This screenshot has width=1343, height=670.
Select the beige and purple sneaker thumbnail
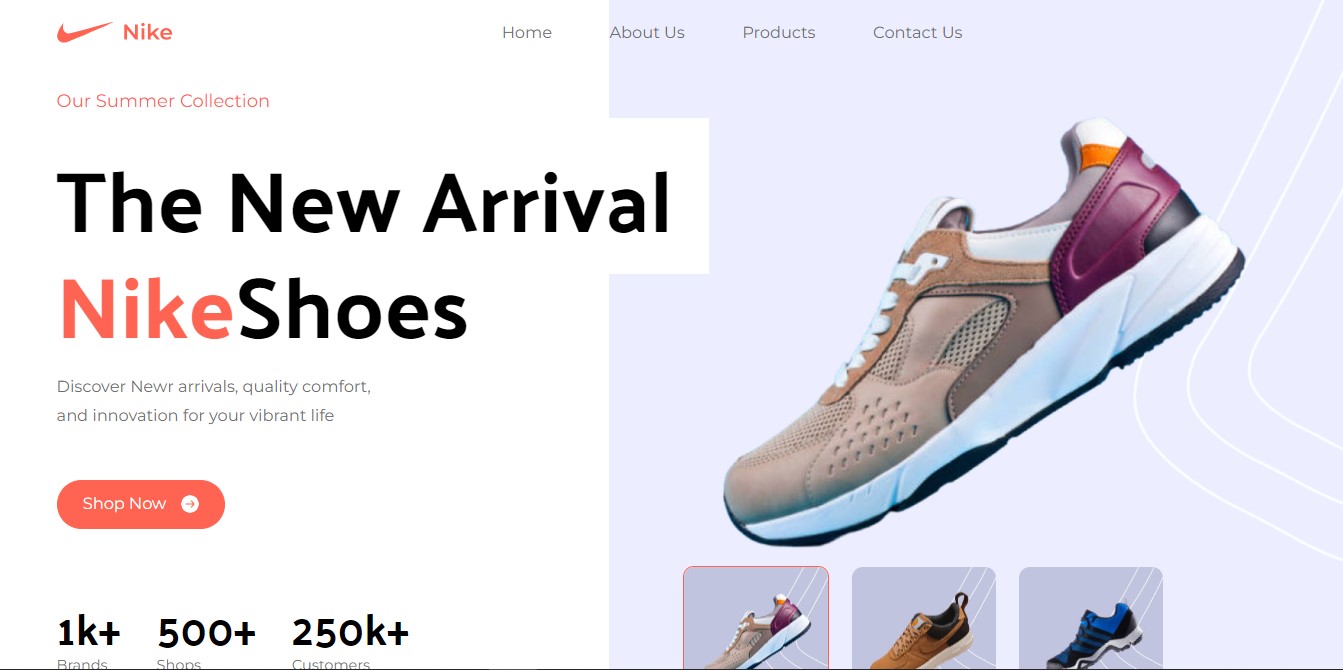(756, 618)
